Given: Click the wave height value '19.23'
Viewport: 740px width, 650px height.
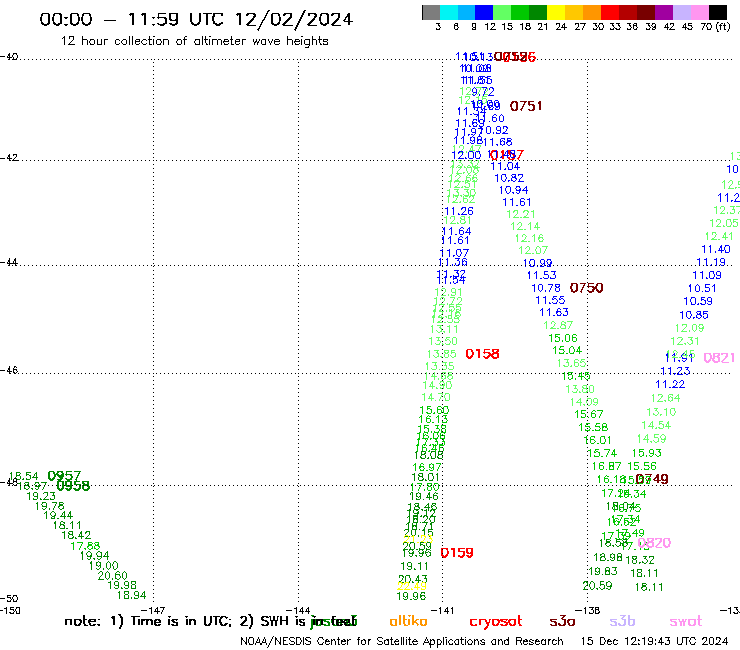Looking at the screenshot, I should [41, 496].
